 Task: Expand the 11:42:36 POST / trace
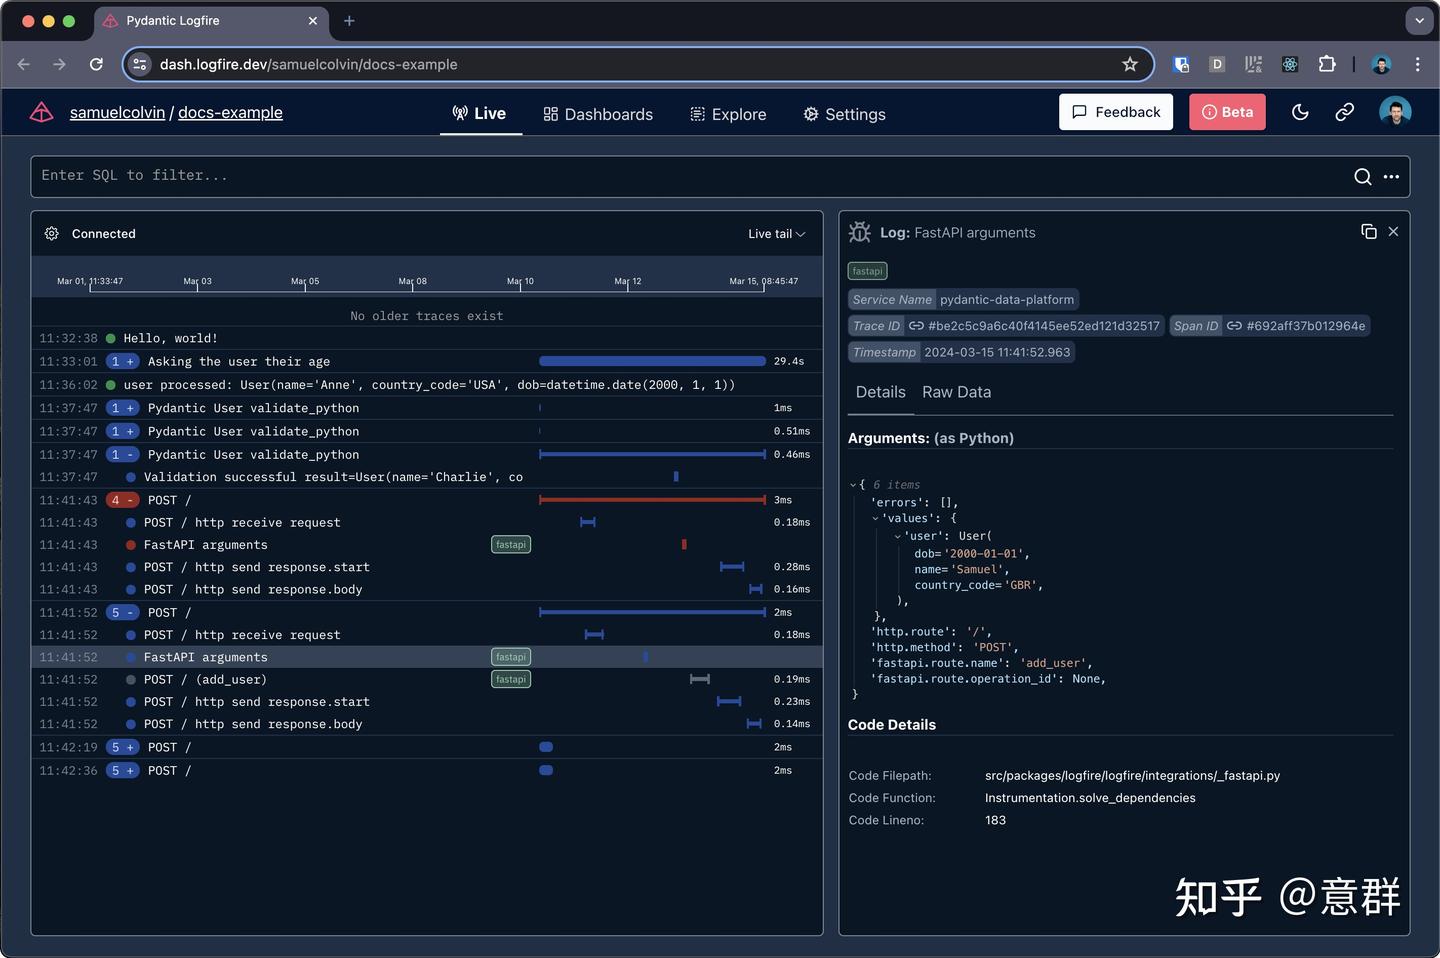123,771
